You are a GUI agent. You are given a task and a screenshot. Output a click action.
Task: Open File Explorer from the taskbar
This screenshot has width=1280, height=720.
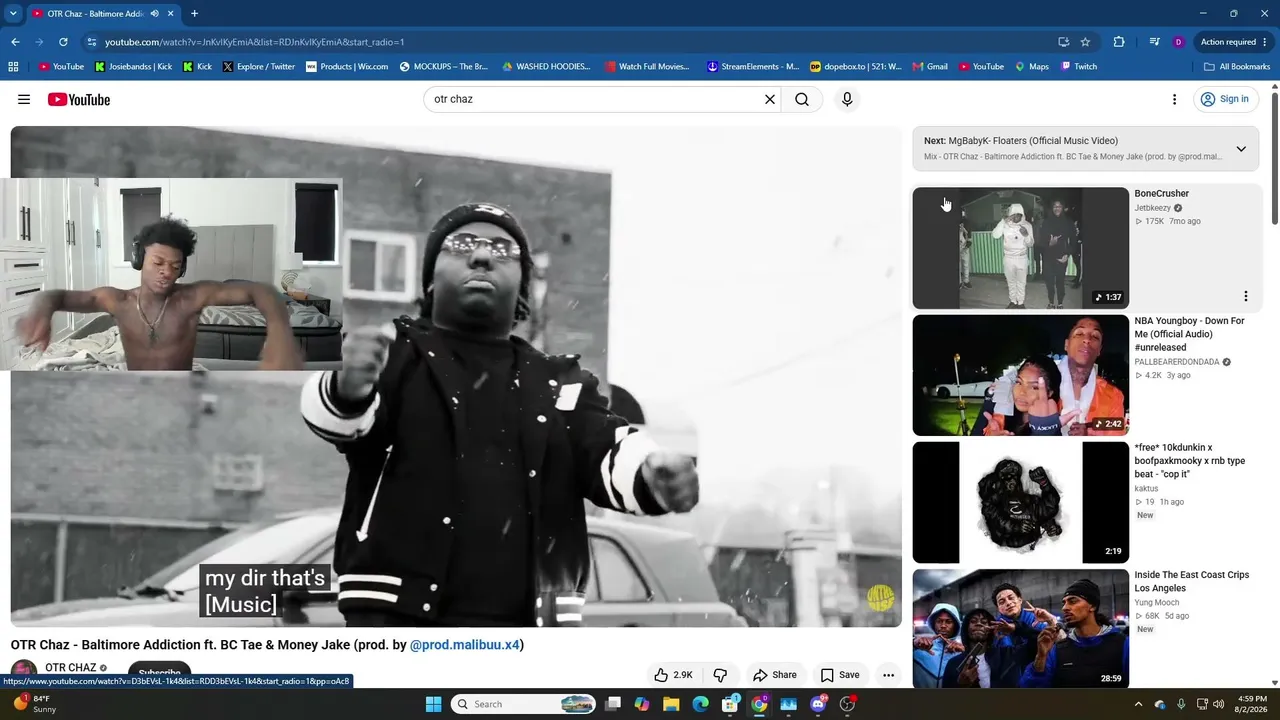(x=671, y=704)
